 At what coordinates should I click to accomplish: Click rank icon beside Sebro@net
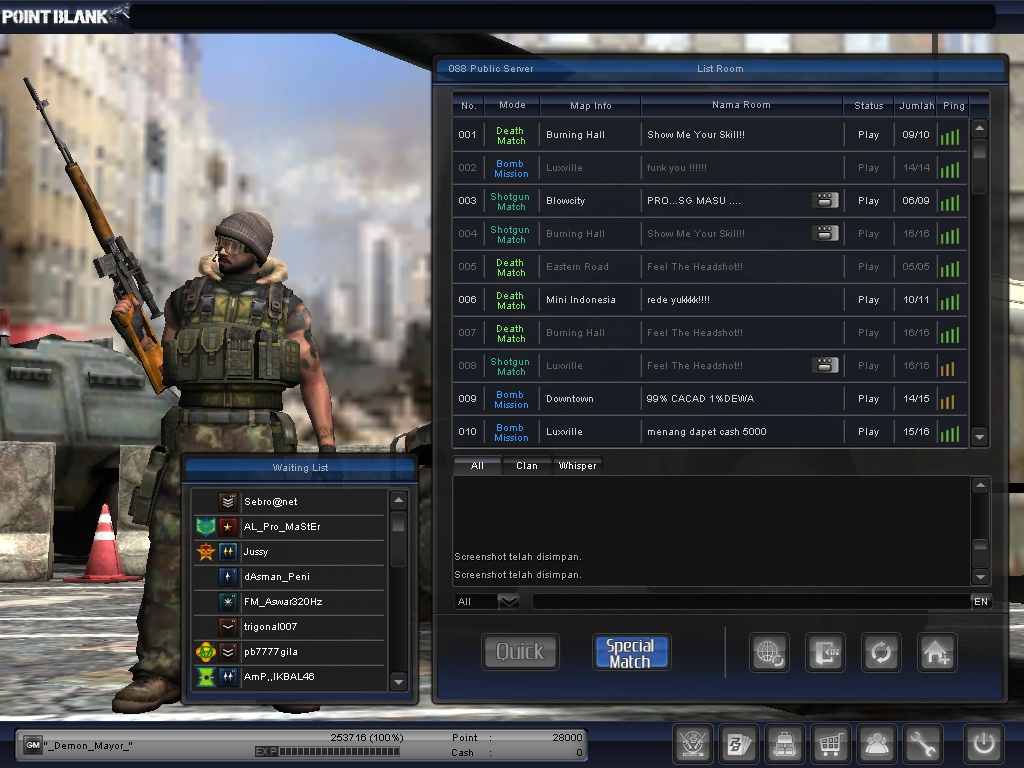pyautogui.click(x=227, y=502)
